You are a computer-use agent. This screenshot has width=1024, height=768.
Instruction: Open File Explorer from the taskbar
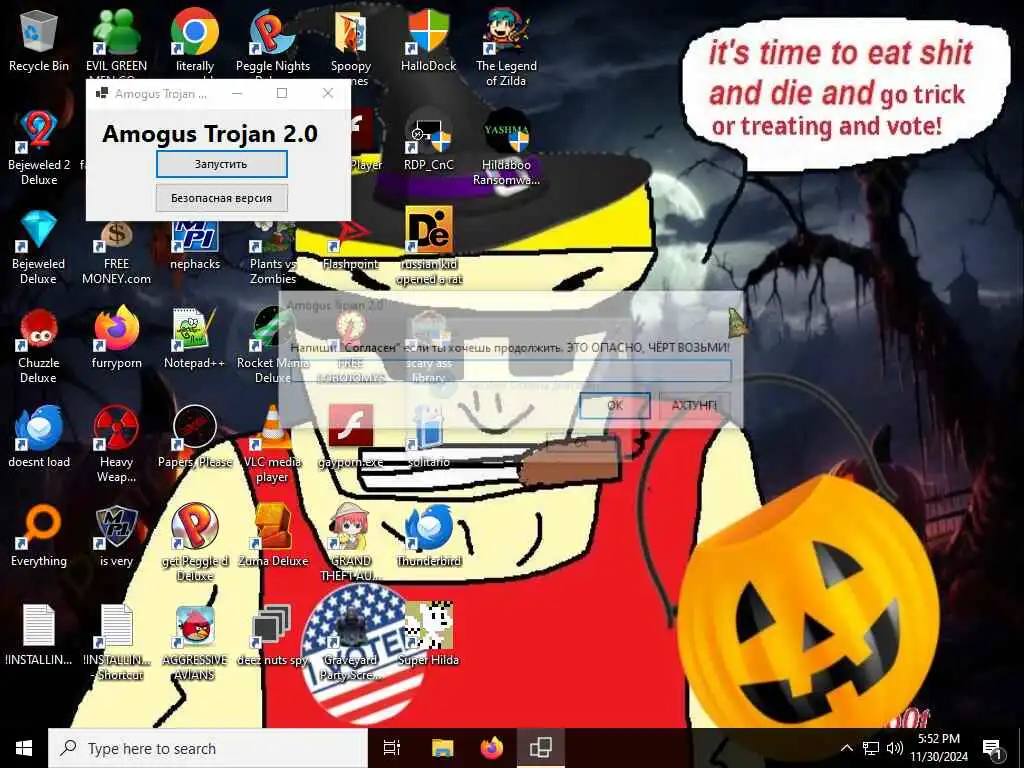[x=442, y=748]
